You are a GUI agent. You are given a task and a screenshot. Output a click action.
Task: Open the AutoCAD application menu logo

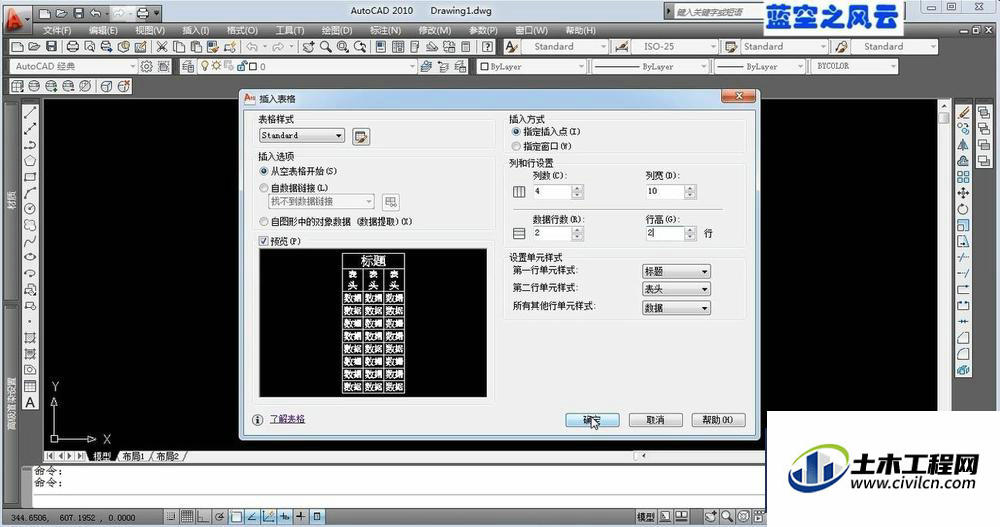click(x=15, y=19)
